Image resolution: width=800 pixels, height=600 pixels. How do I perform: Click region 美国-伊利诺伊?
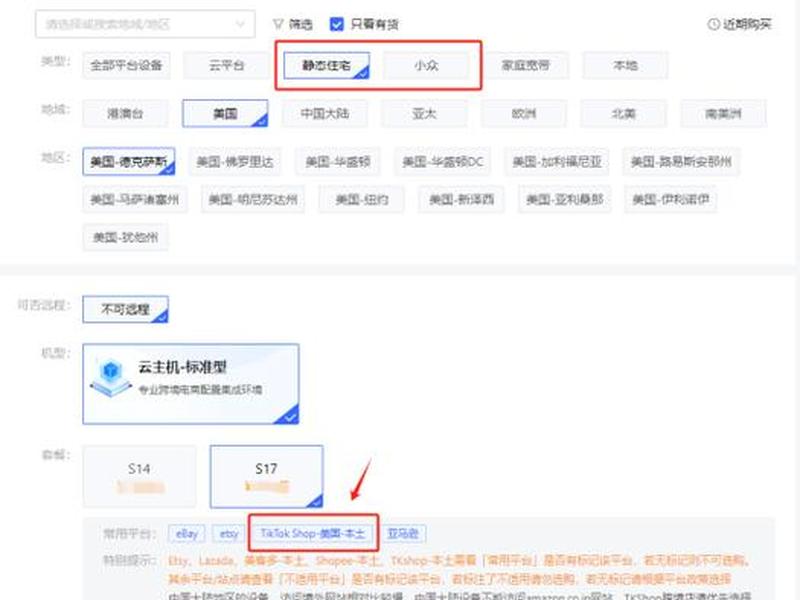pyautogui.click(x=671, y=199)
